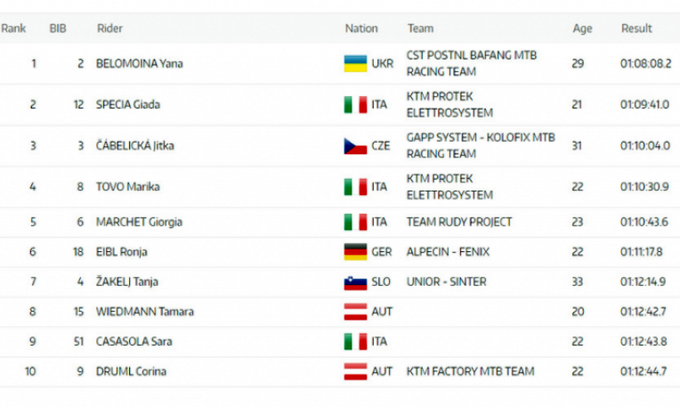Click the Rider column header
The height and width of the screenshot is (407, 680).
point(109,29)
